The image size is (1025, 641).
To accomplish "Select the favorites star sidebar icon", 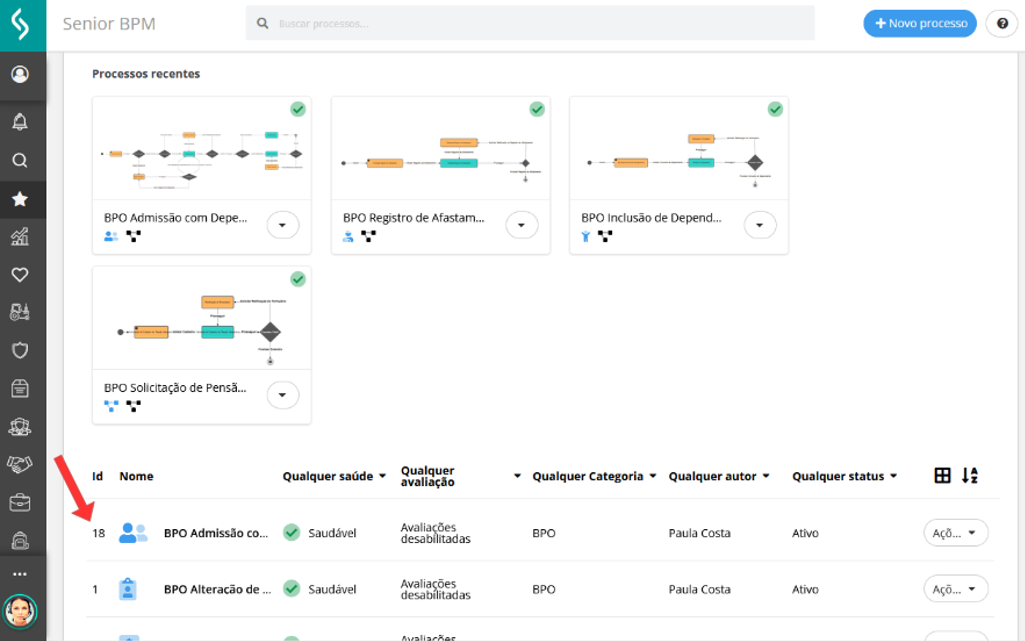I will click(19, 199).
